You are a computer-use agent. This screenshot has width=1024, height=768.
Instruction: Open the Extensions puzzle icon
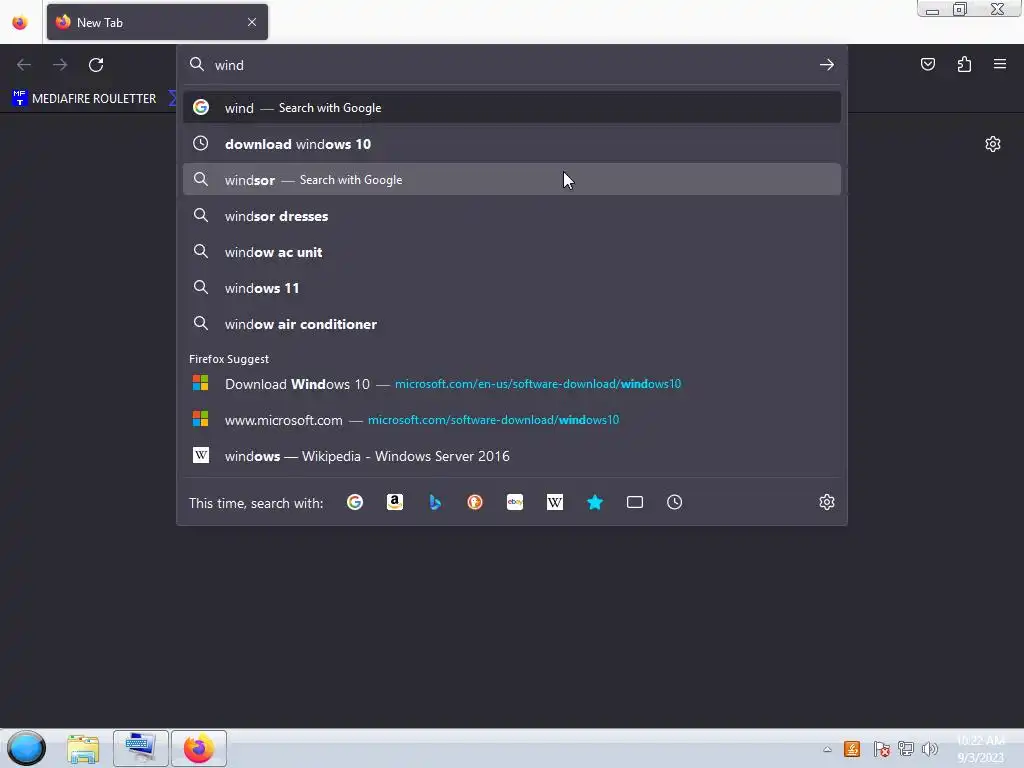tap(964, 64)
